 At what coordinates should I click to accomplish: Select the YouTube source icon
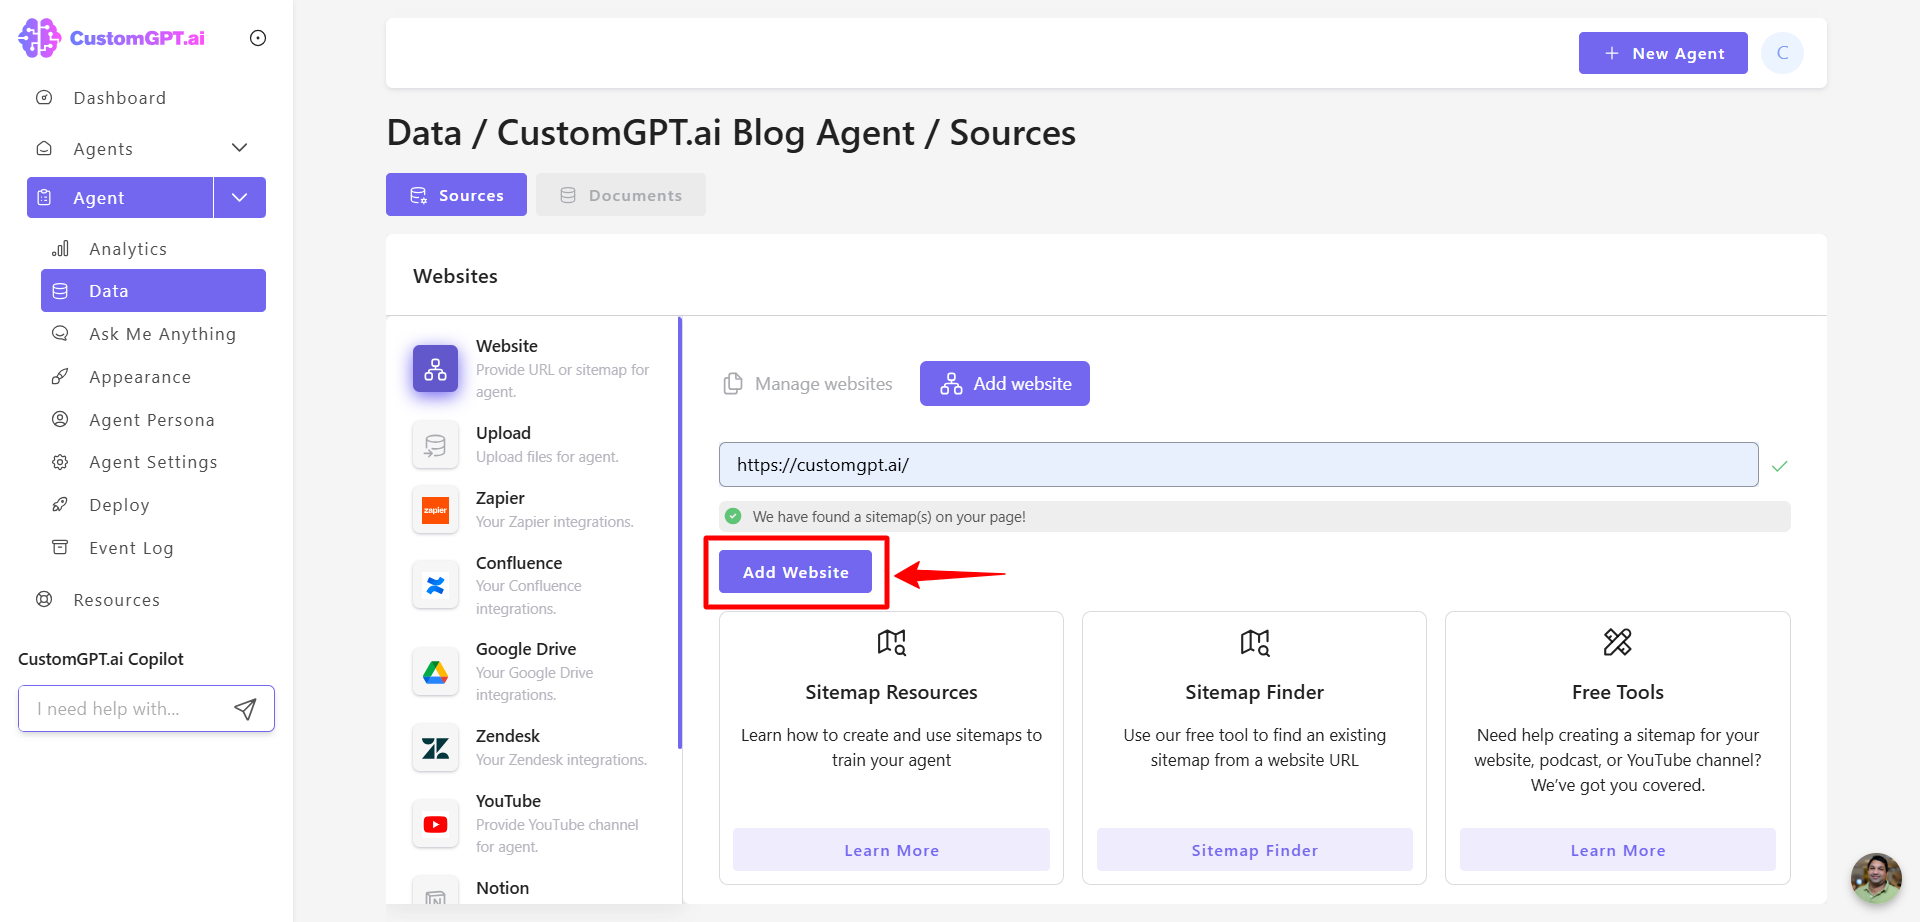tap(435, 824)
